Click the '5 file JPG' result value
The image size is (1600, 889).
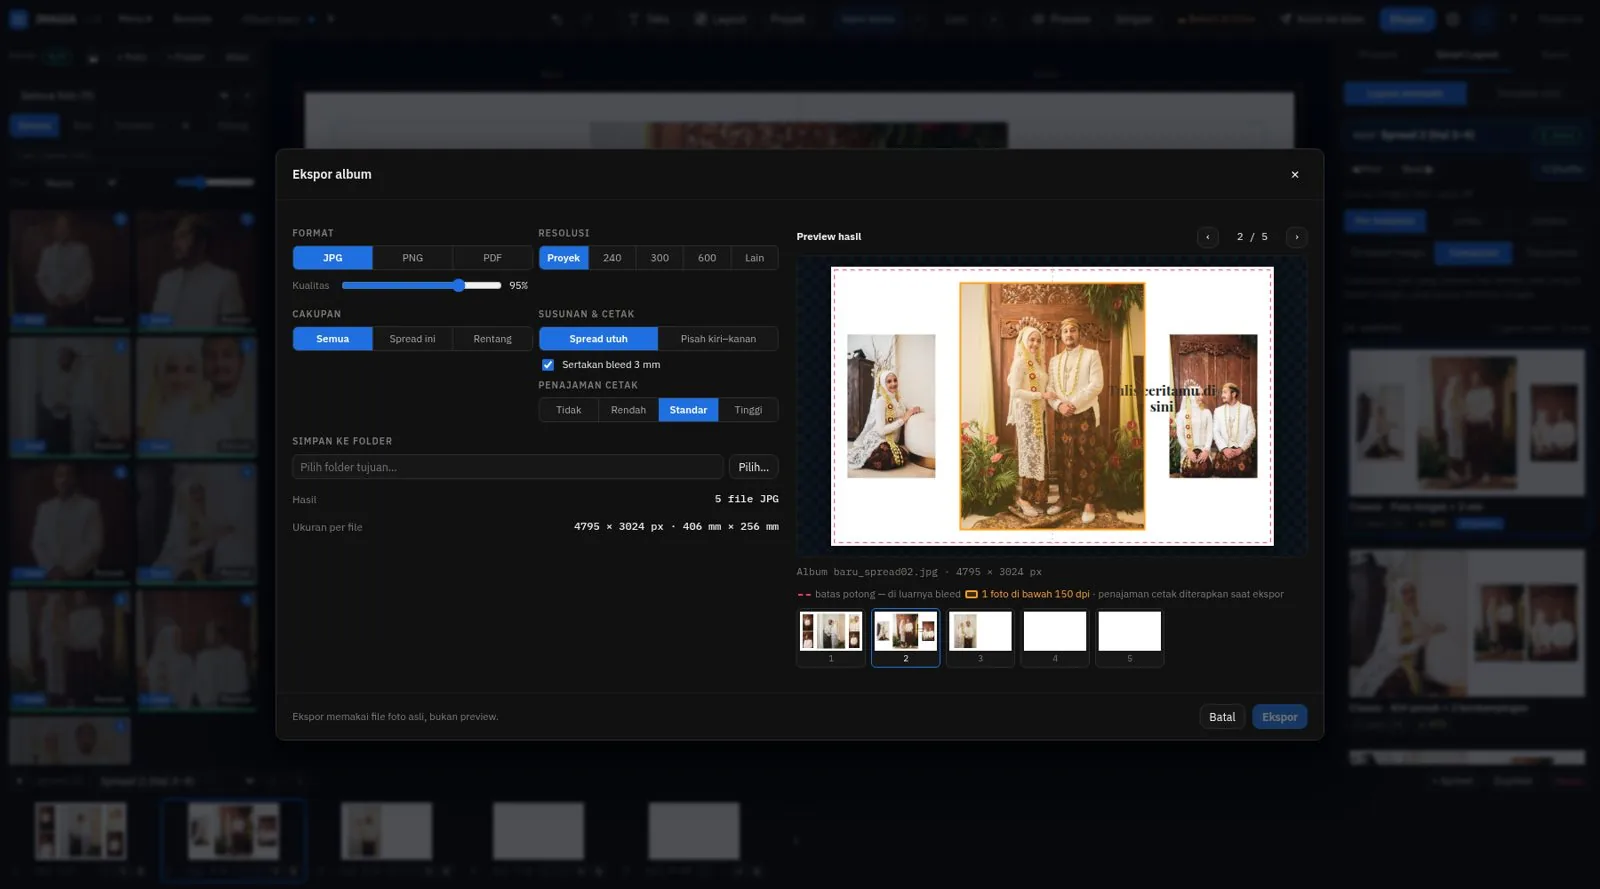click(x=746, y=499)
